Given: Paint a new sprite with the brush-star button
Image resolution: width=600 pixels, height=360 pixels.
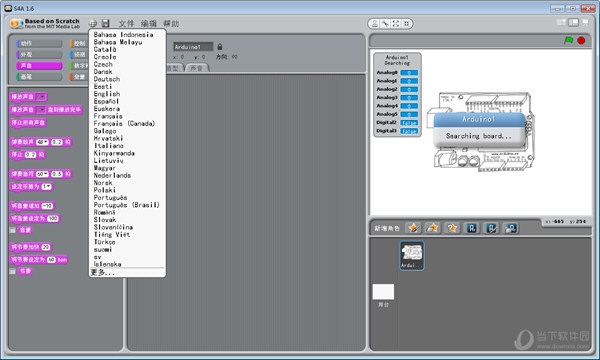Looking at the screenshot, I should coord(413,228).
